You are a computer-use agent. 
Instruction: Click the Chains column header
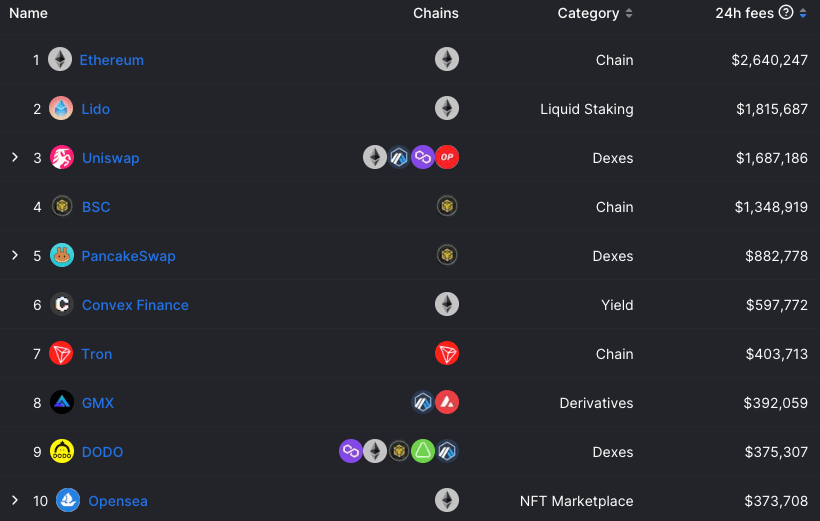pos(436,13)
